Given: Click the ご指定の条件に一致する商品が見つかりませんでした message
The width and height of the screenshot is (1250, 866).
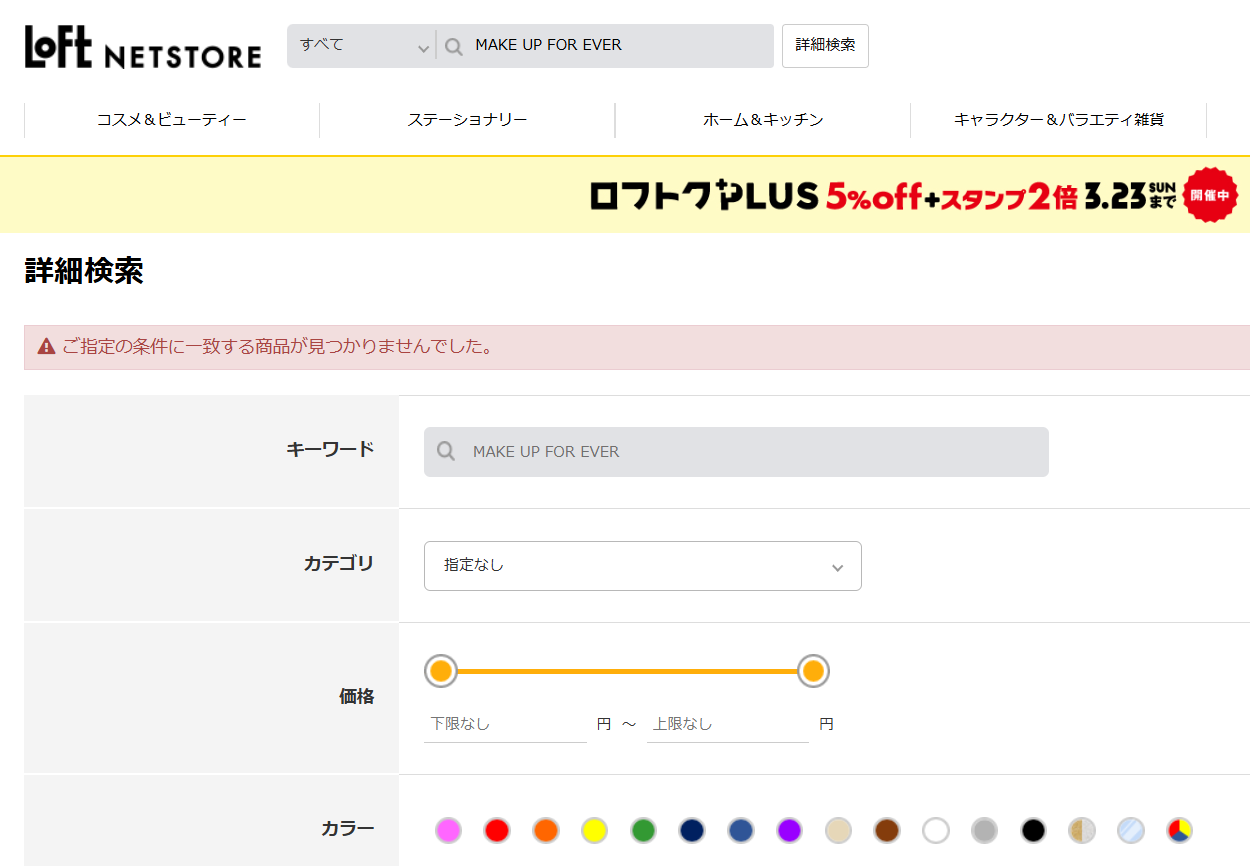Looking at the screenshot, I should point(277,347).
